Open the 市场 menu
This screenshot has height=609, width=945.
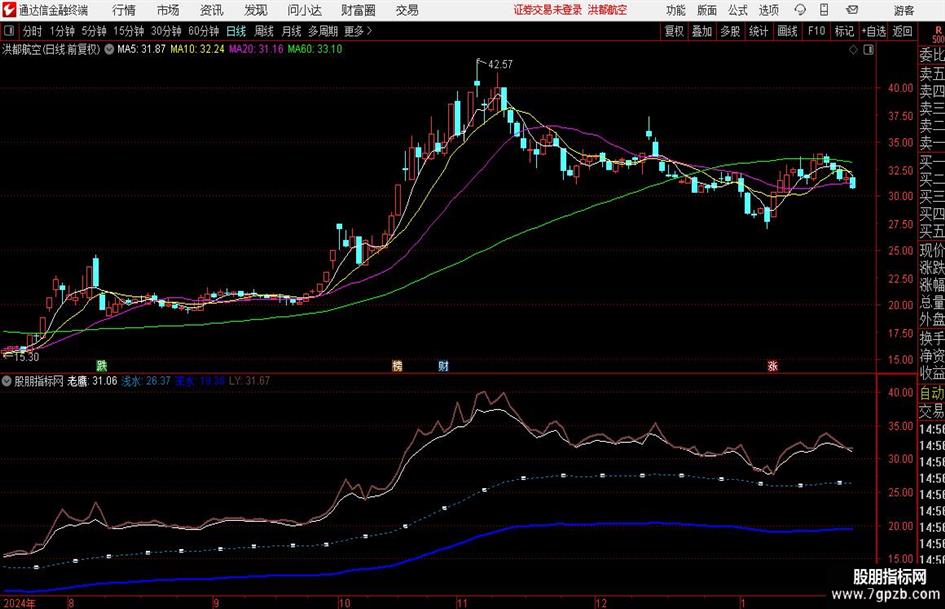[168, 10]
